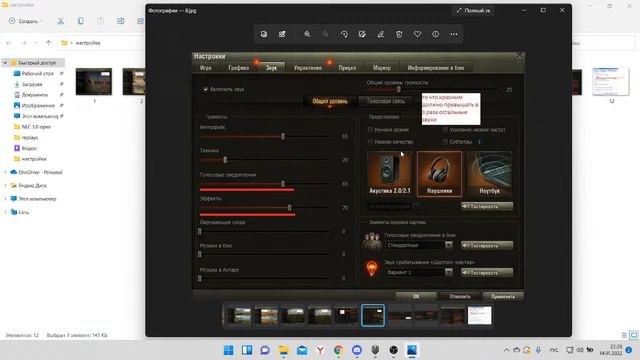Expand the OneDrive tree node
Screen dimensions: 640x360
5,172
